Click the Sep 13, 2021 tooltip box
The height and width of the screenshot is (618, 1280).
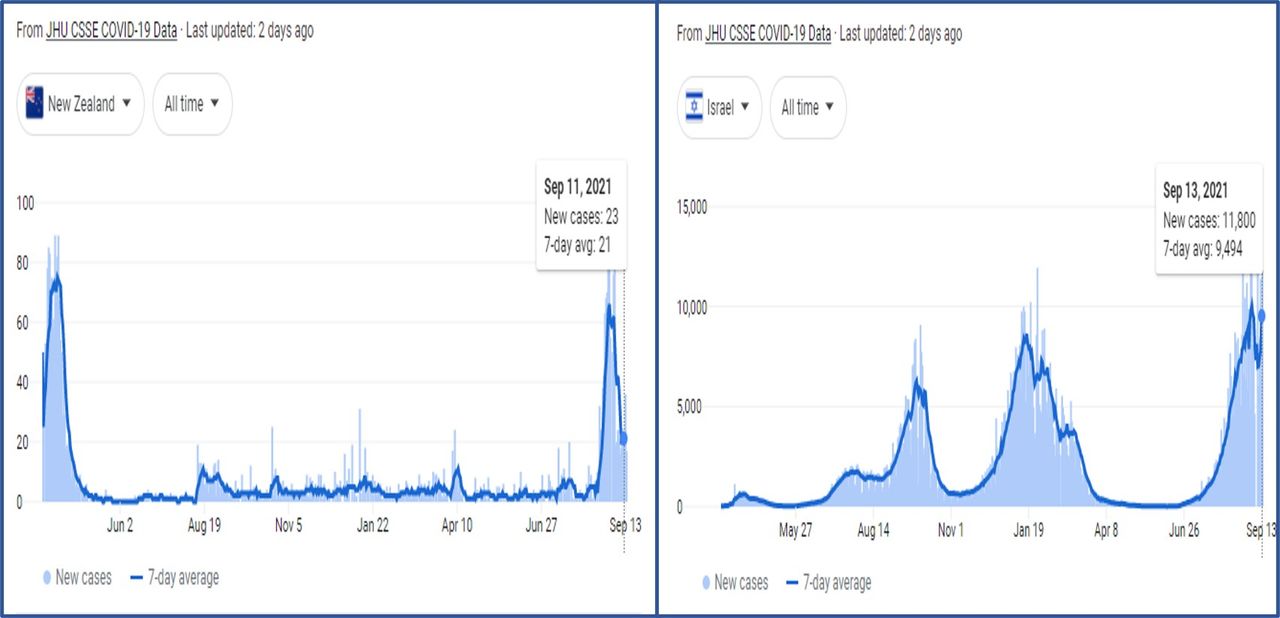click(1209, 220)
